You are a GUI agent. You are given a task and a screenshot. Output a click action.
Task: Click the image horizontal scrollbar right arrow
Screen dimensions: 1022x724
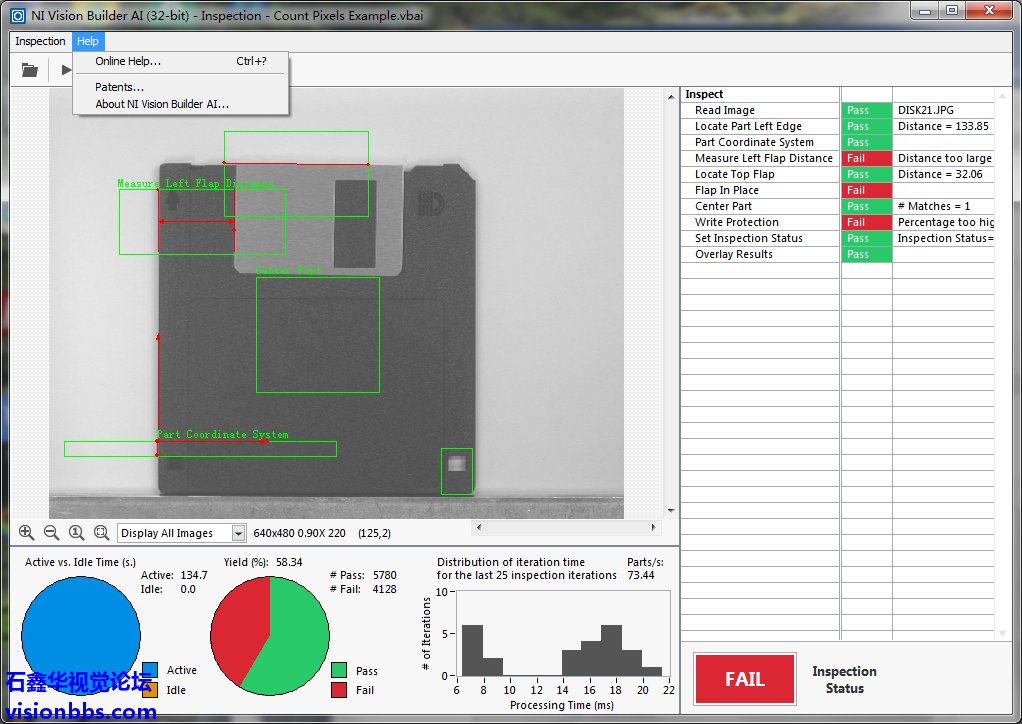[655, 527]
